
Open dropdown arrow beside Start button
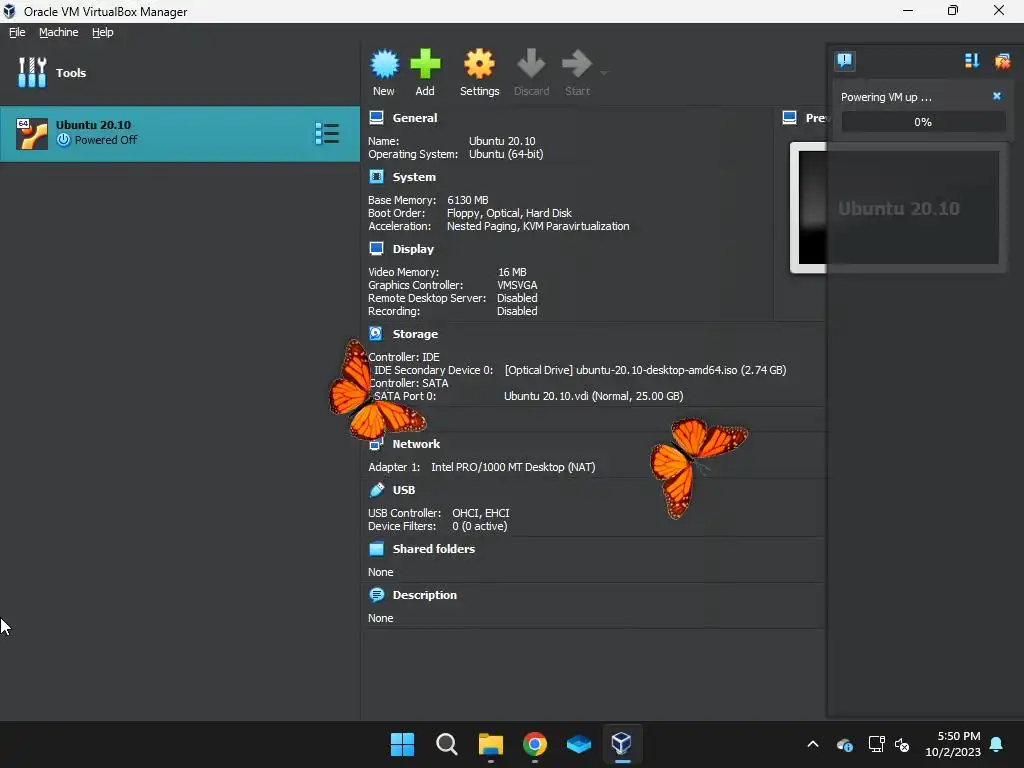tap(603, 72)
